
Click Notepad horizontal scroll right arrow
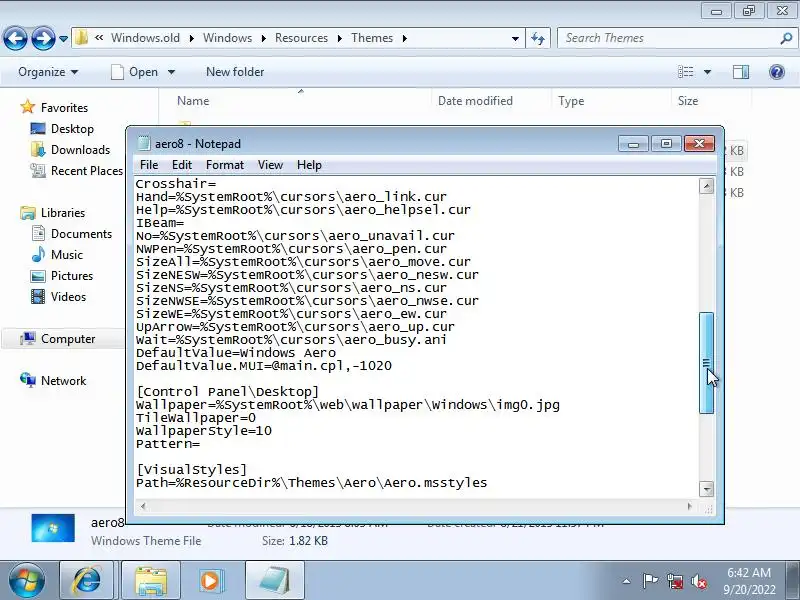point(690,506)
